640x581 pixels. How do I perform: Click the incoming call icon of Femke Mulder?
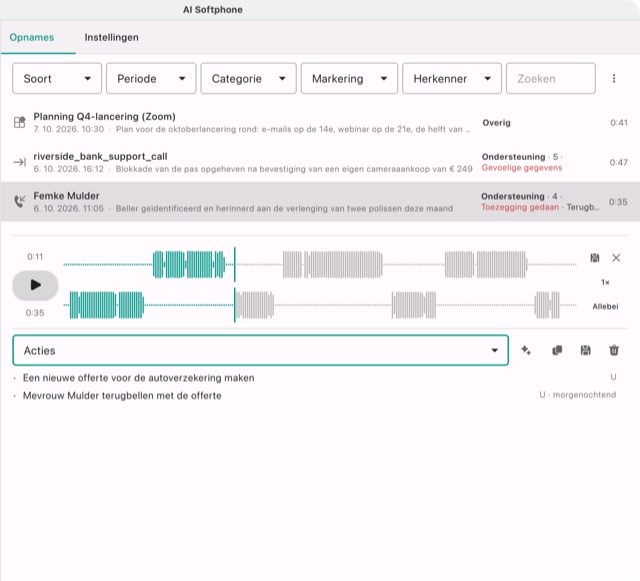pyautogui.click(x=20, y=201)
